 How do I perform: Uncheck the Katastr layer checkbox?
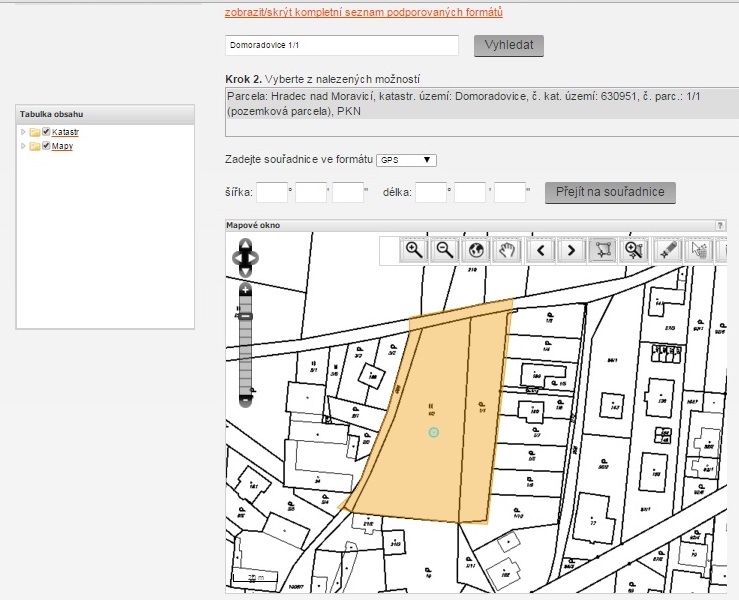pos(46,132)
